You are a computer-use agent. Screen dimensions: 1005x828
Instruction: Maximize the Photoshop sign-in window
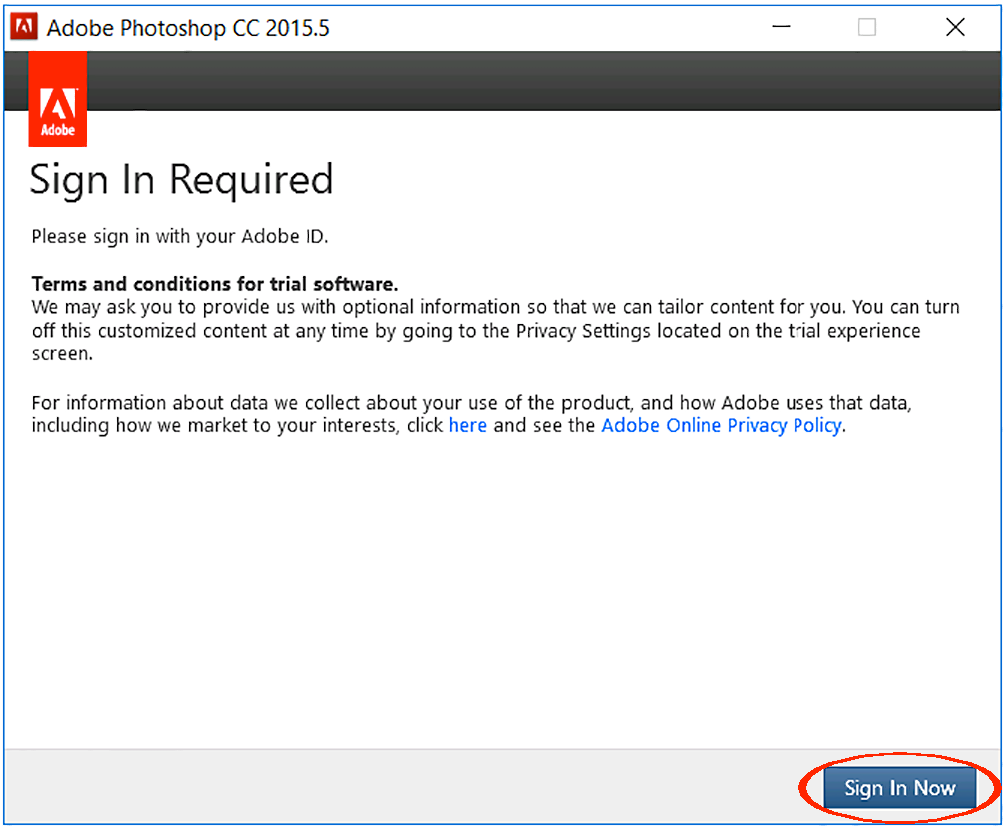coord(867,27)
